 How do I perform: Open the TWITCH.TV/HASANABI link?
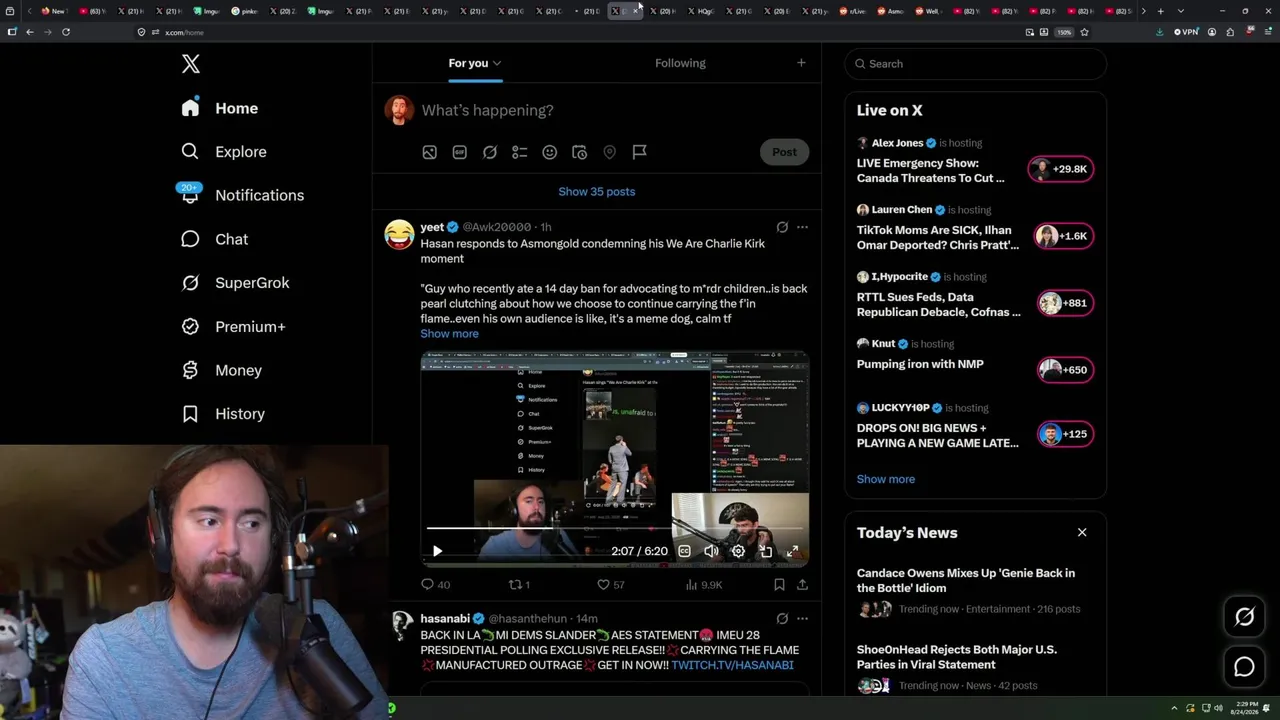(x=732, y=665)
